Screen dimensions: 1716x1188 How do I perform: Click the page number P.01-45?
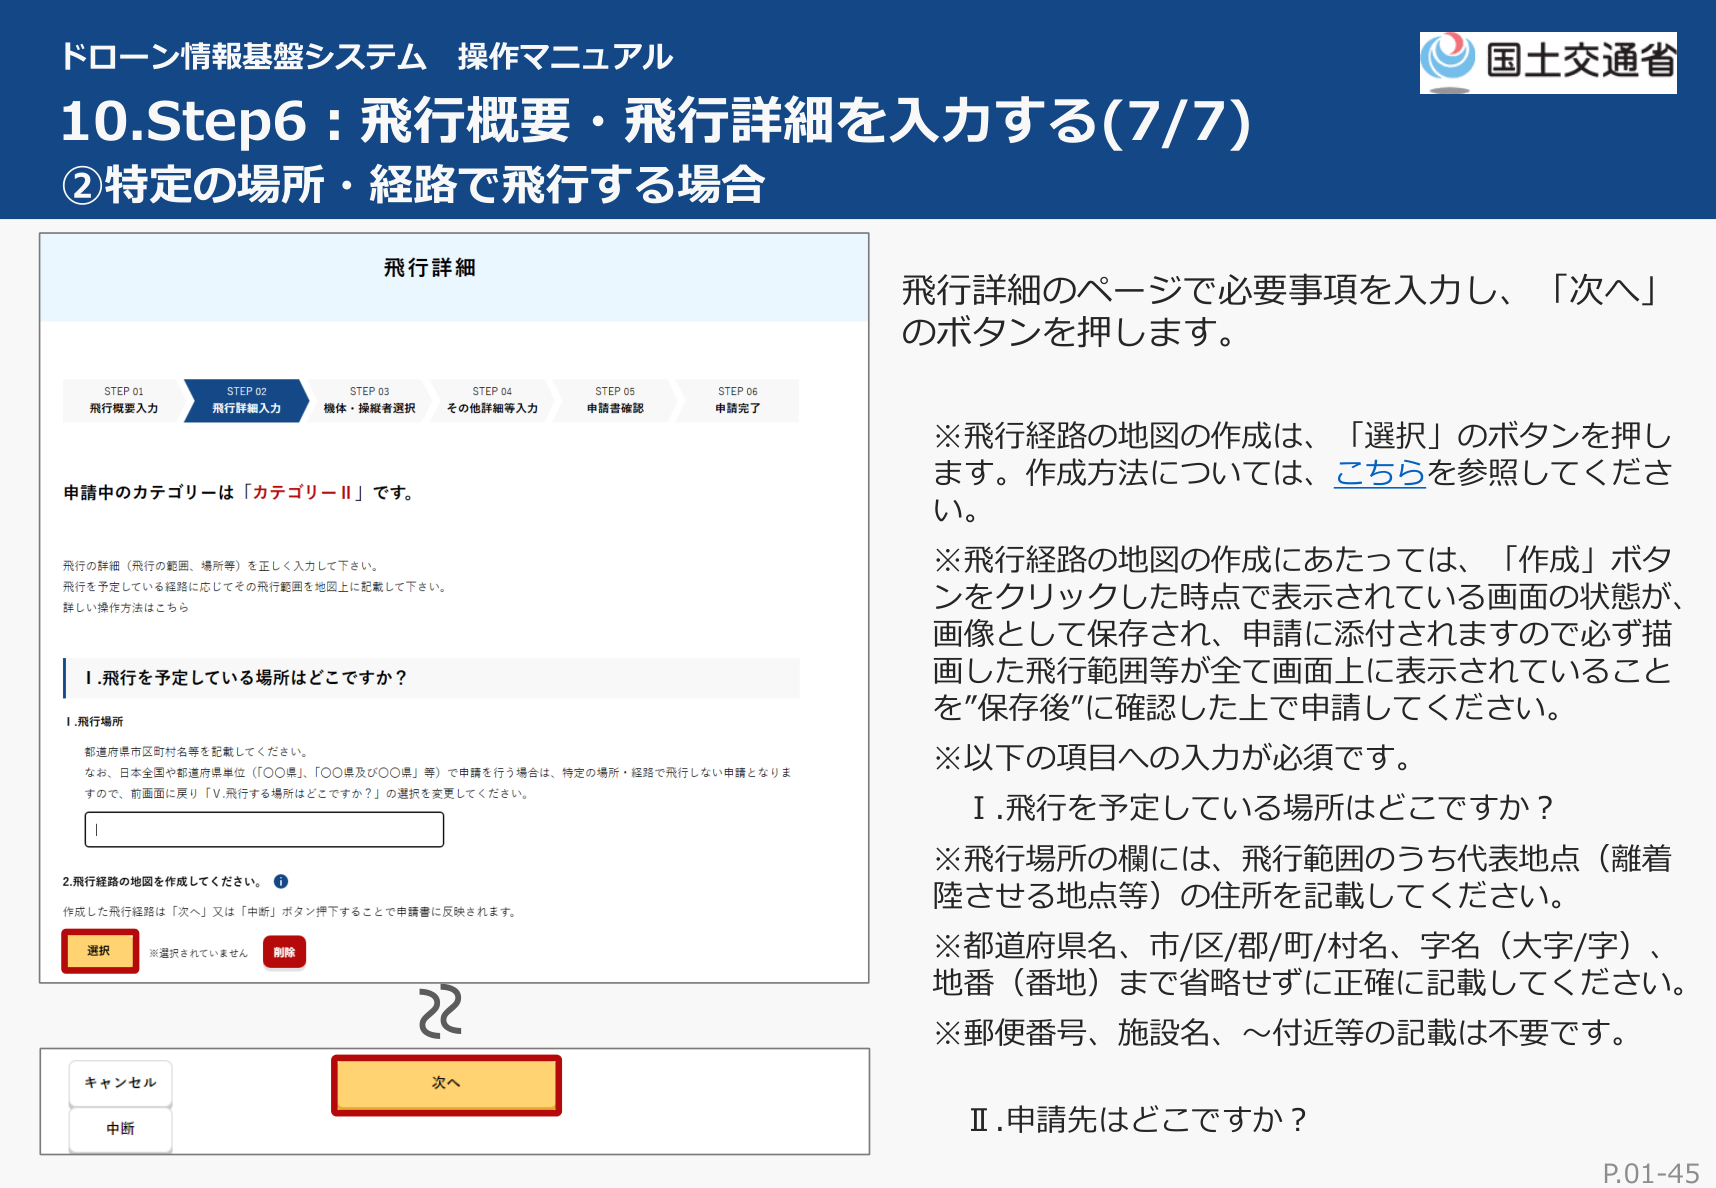coord(1651,1173)
